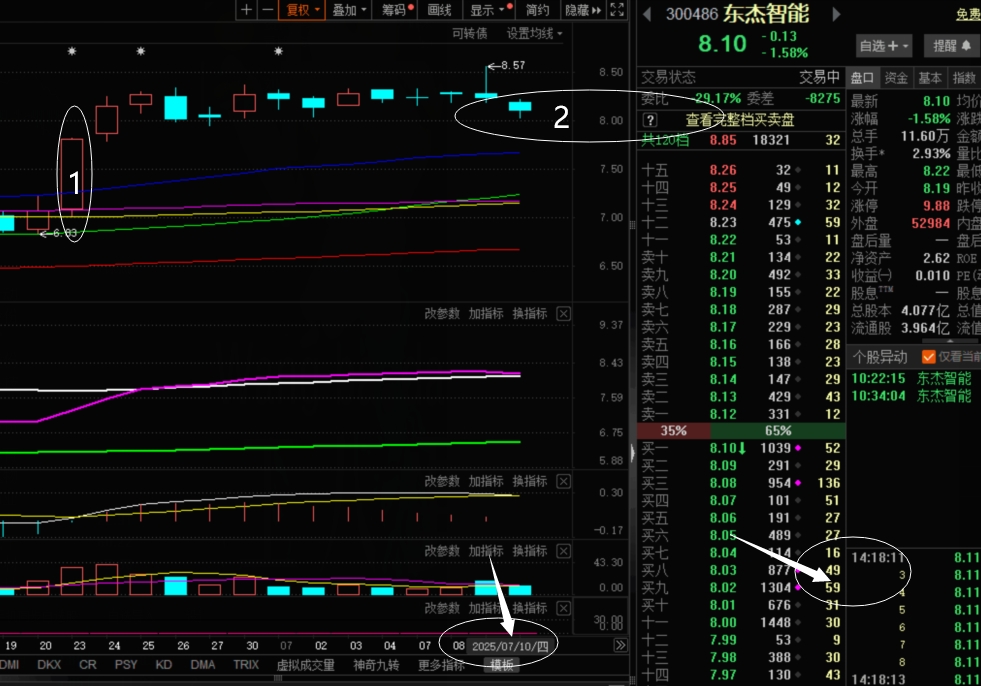This screenshot has height=686, width=981.
Task: Open 更多指标 more indicators
Action: click(x=442, y=665)
